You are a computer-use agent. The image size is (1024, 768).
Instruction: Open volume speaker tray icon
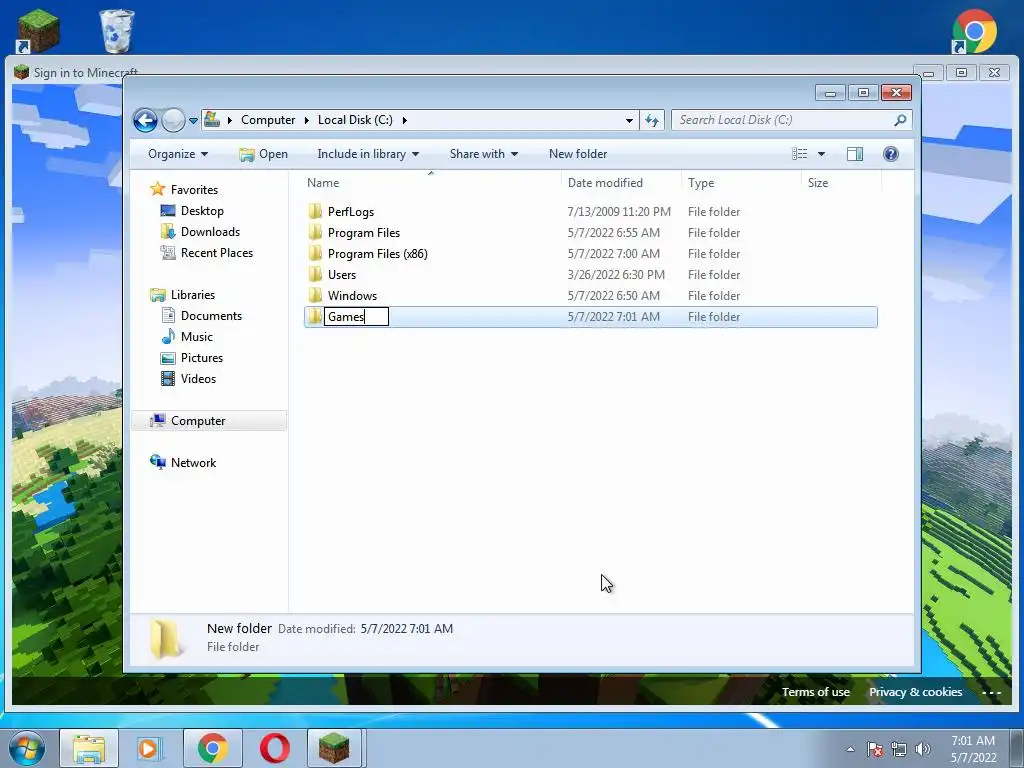point(922,749)
